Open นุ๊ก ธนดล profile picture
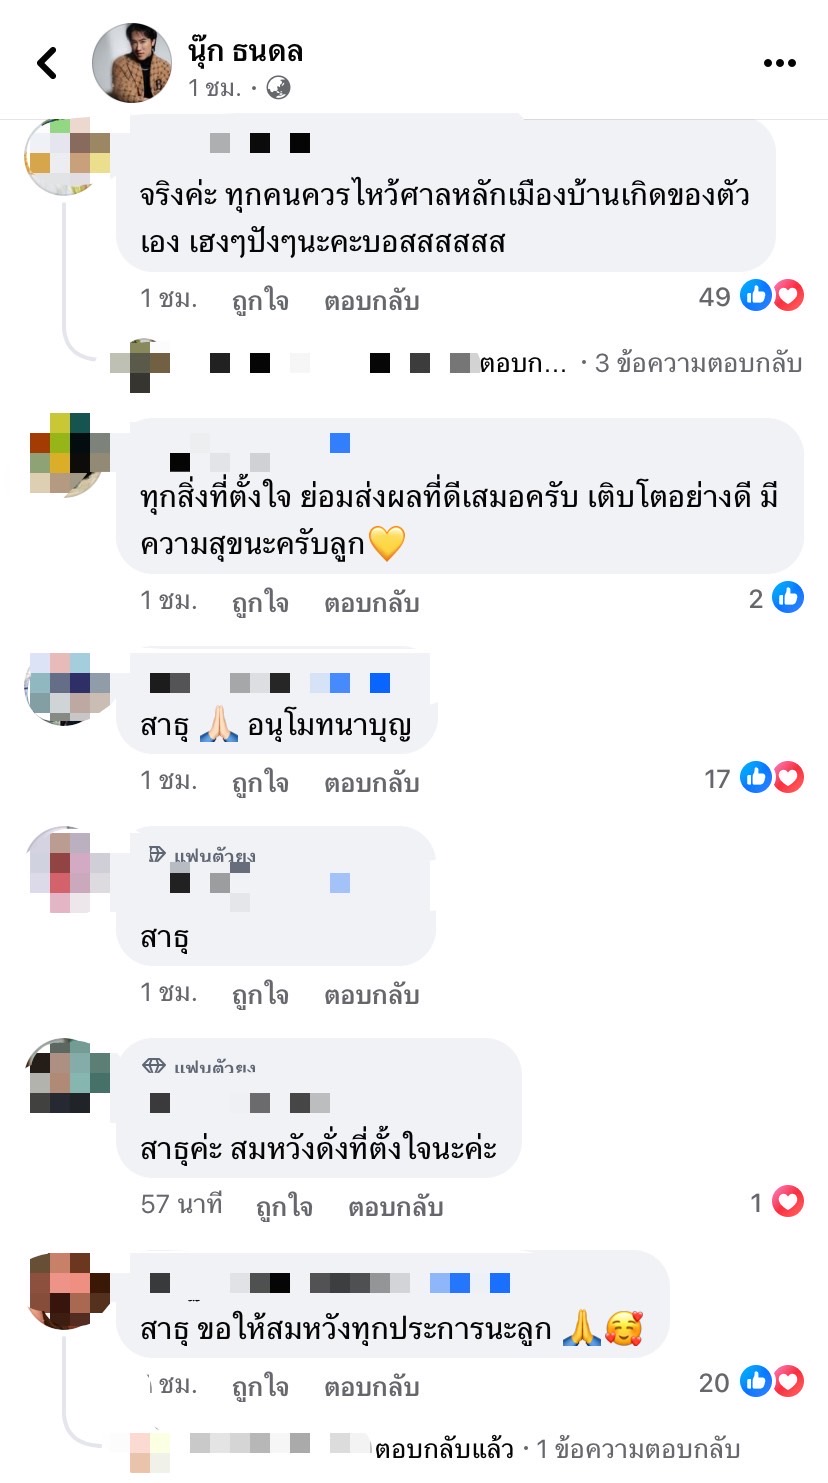The height and width of the screenshot is (1483, 828). coord(132,62)
